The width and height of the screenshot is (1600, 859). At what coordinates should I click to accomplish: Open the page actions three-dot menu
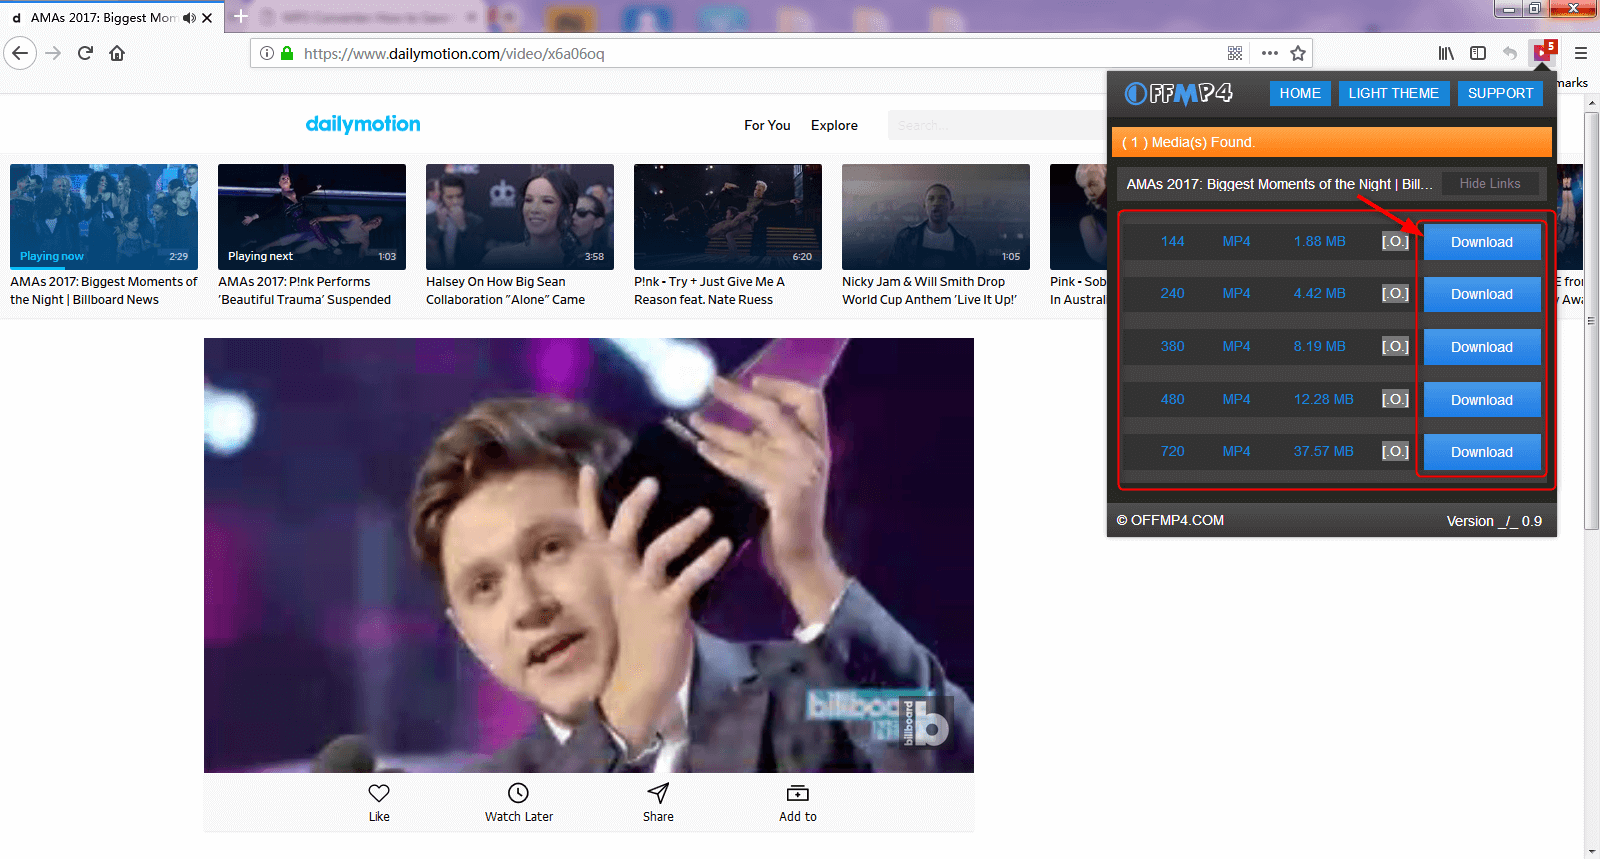pyautogui.click(x=1269, y=53)
